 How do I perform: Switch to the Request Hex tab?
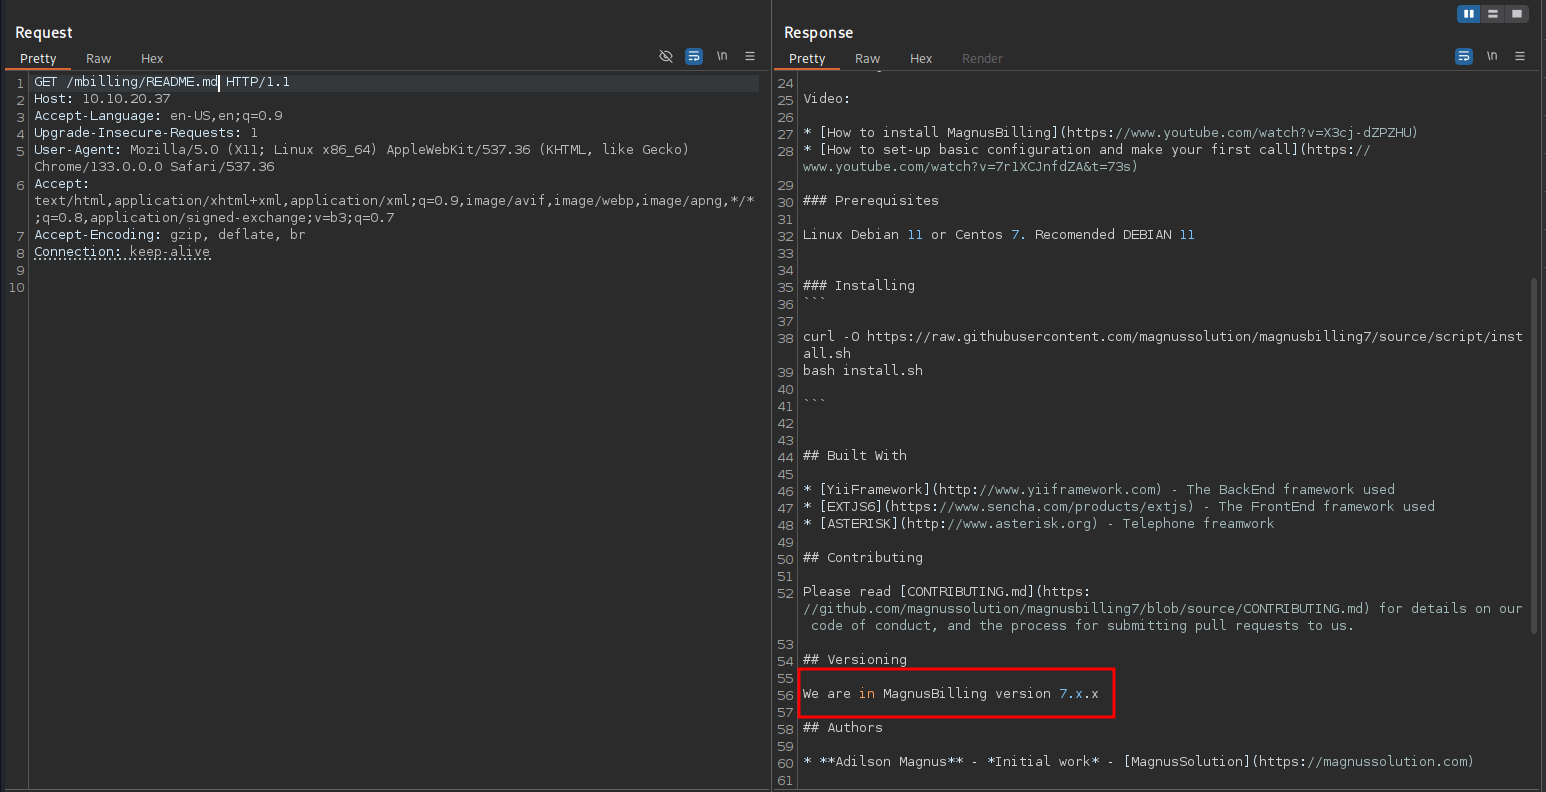152,59
